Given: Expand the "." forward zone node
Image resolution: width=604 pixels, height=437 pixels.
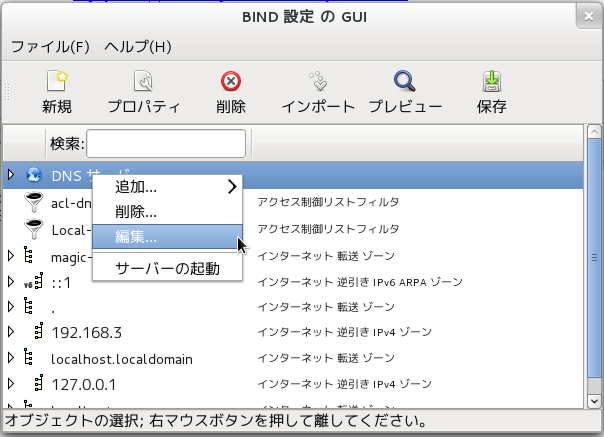Looking at the screenshot, I should (11, 306).
